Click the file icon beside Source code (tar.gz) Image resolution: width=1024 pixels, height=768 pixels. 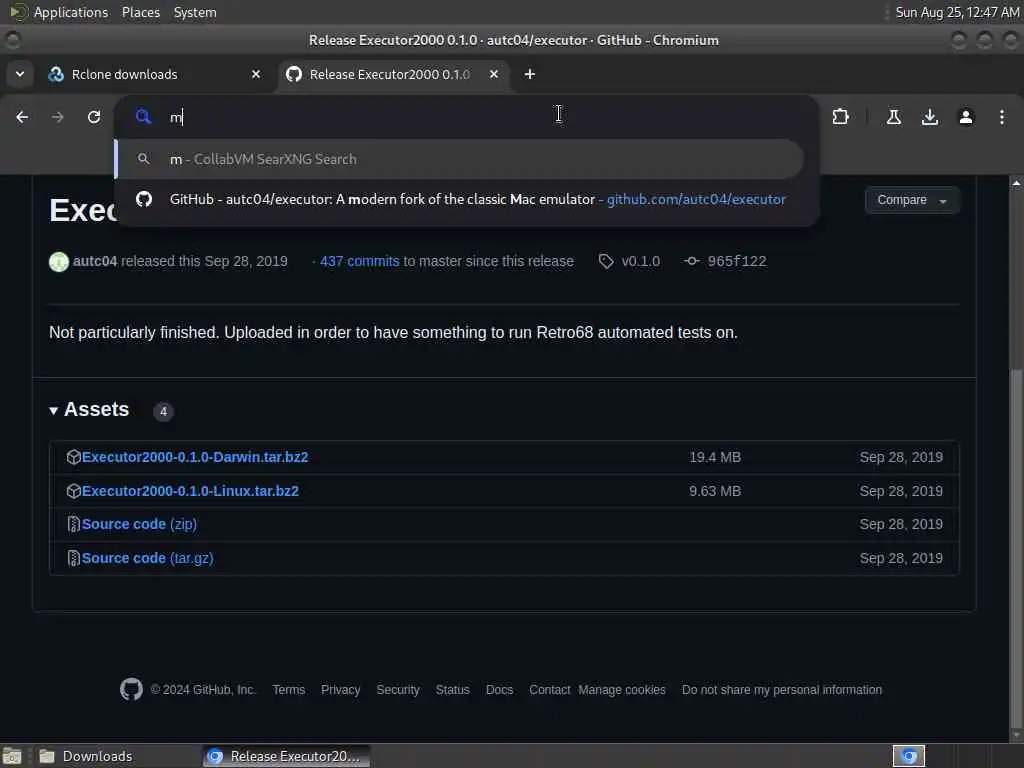coord(73,558)
